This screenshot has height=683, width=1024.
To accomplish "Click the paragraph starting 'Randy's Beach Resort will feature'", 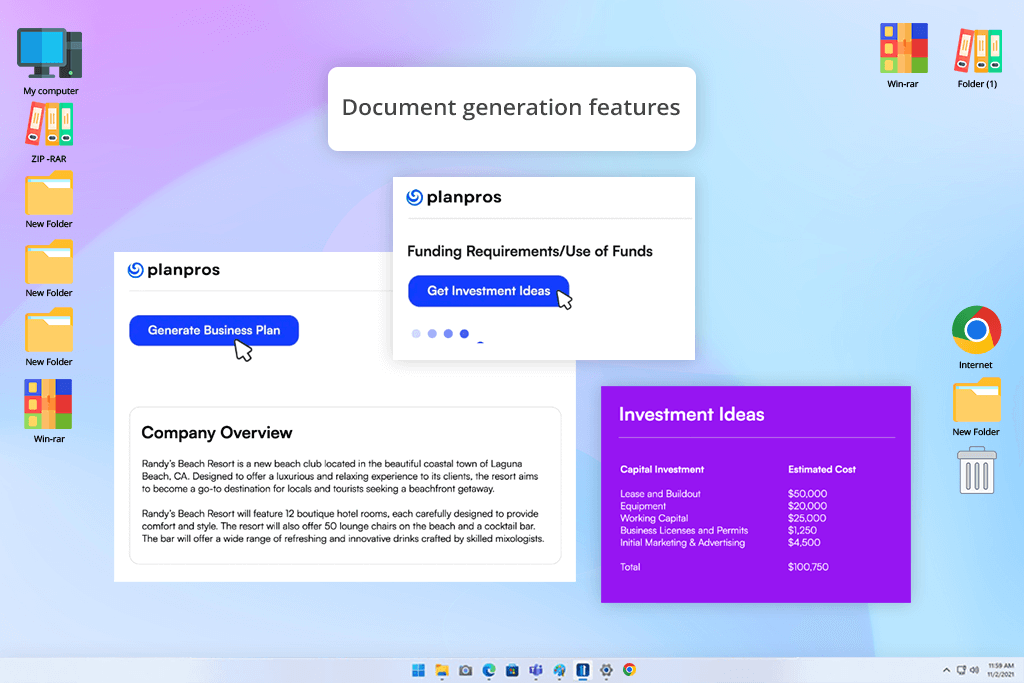I will pos(343,526).
